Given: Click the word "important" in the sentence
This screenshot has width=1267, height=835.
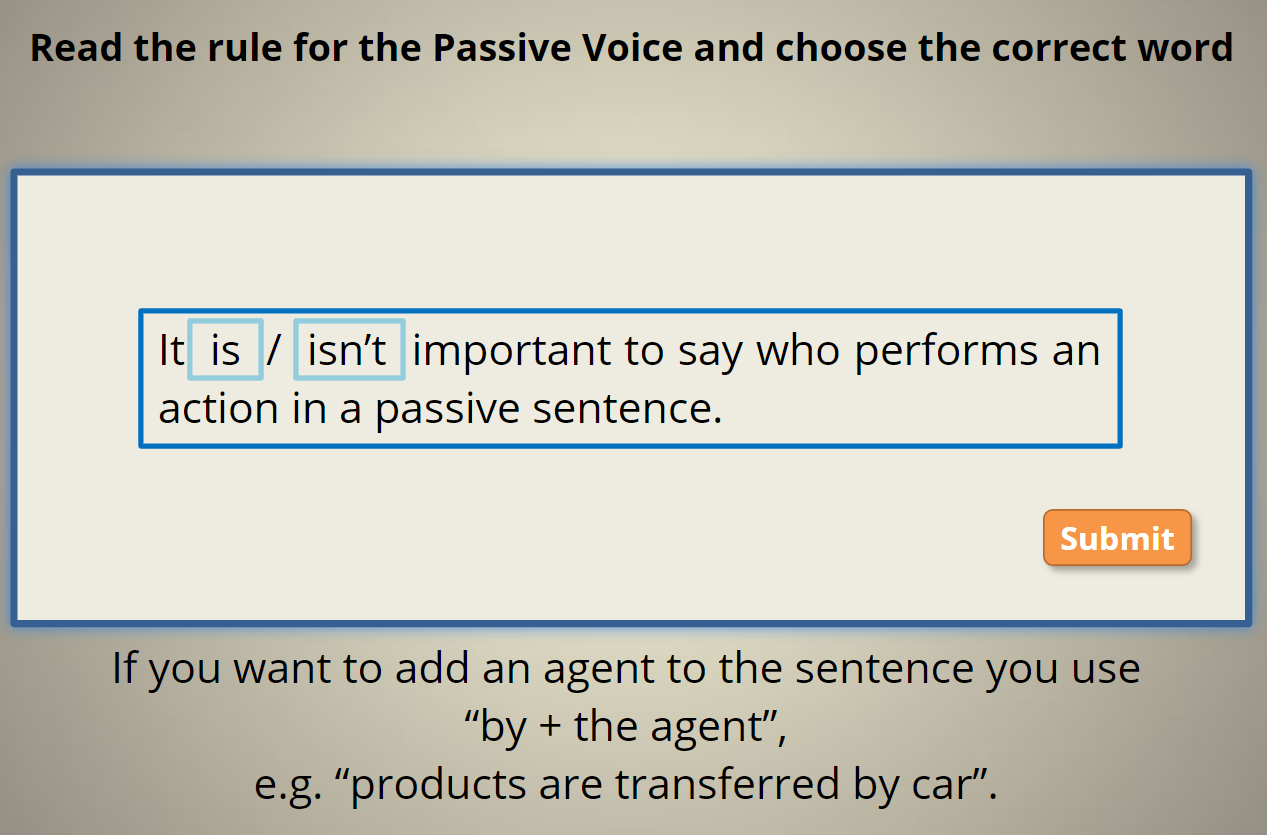Looking at the screenshot, I should [512, 350].
